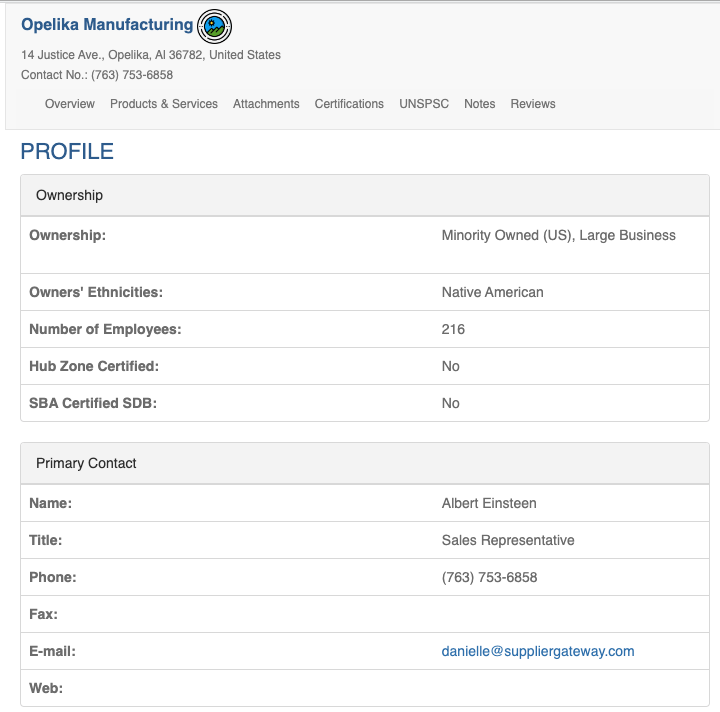This screenshot has width=720, height=712.
Task: Switch to the Overview tab
Action: point(70,104)
